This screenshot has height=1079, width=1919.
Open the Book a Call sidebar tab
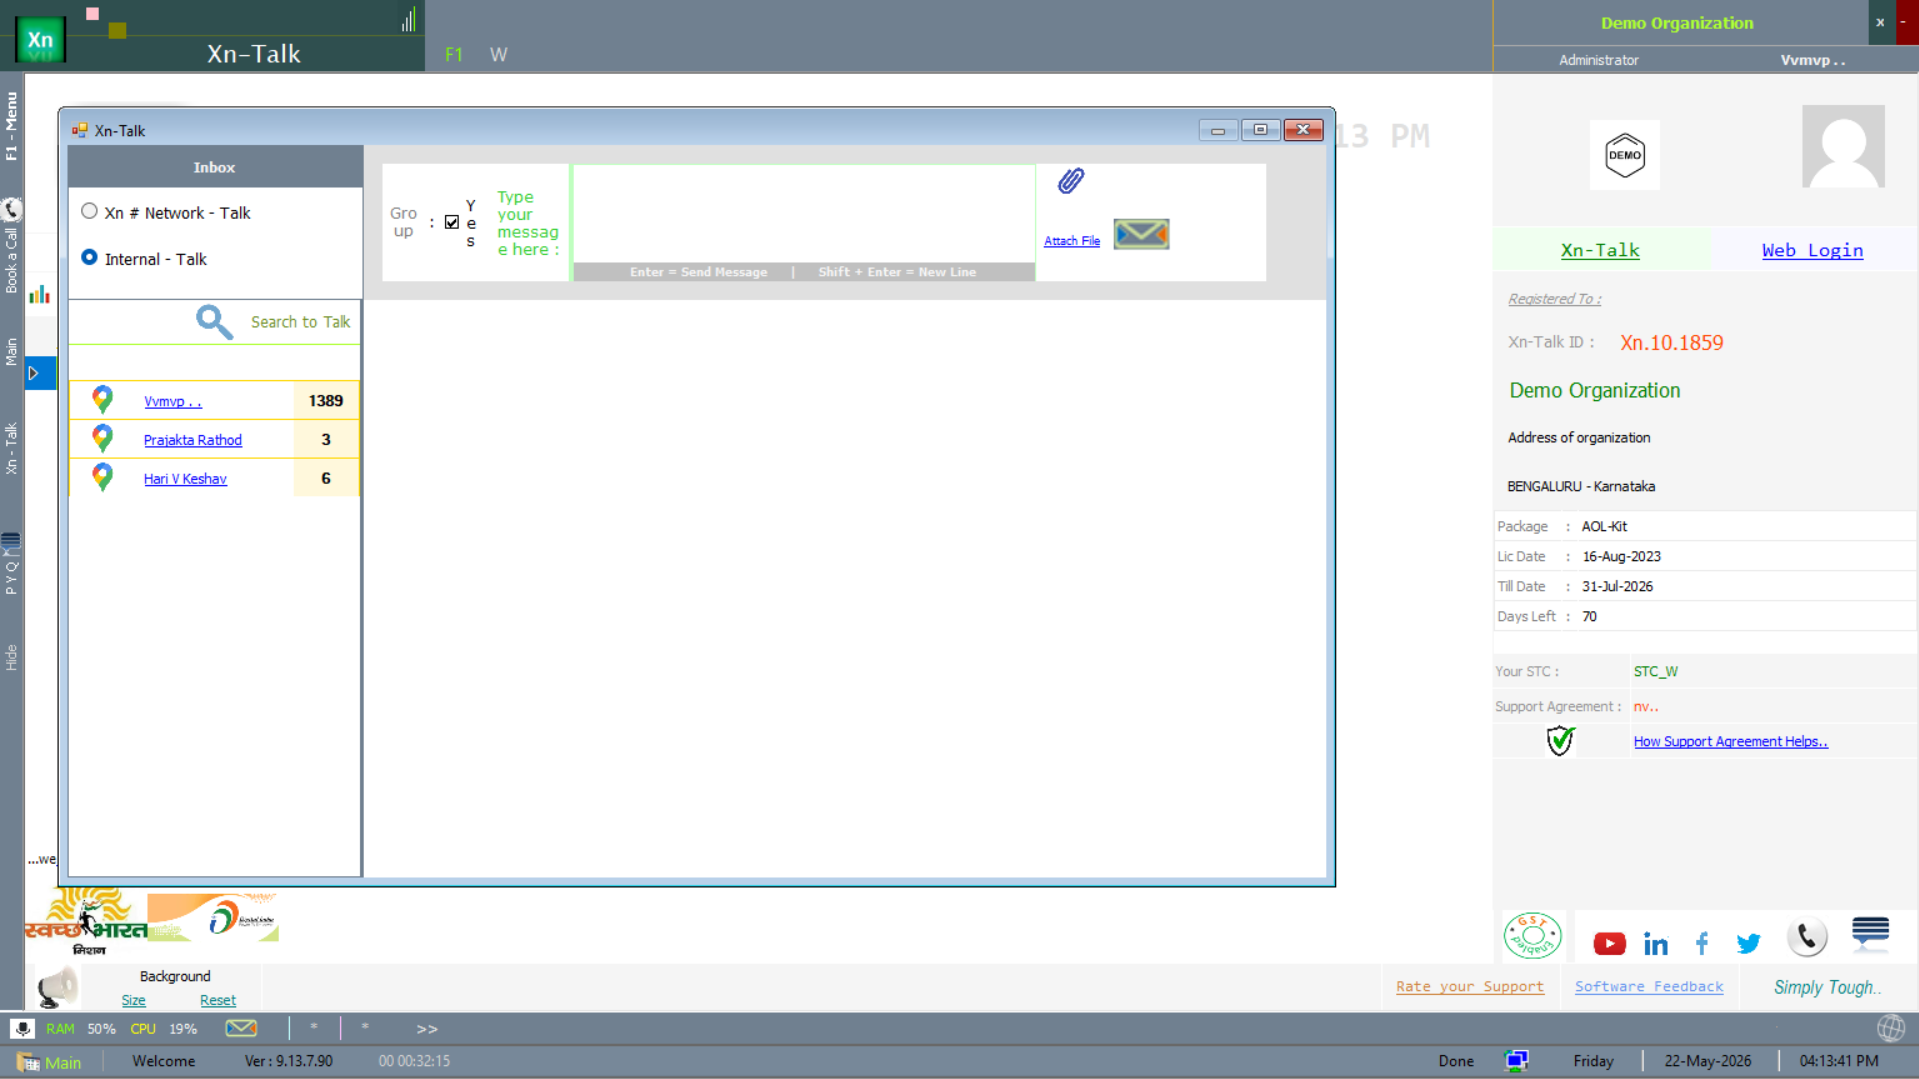[x=11, y=260]
